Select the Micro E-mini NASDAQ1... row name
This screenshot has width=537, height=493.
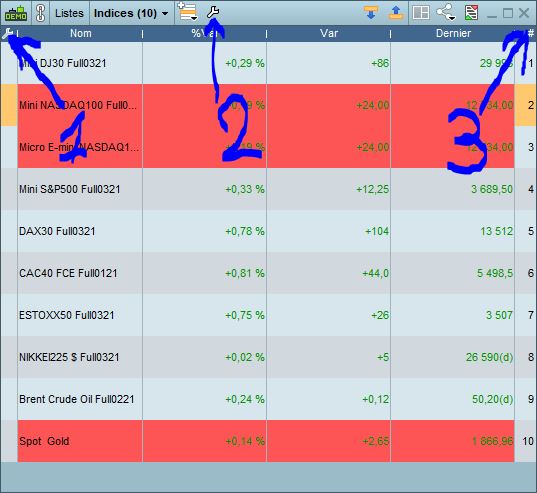coord(79,147)
